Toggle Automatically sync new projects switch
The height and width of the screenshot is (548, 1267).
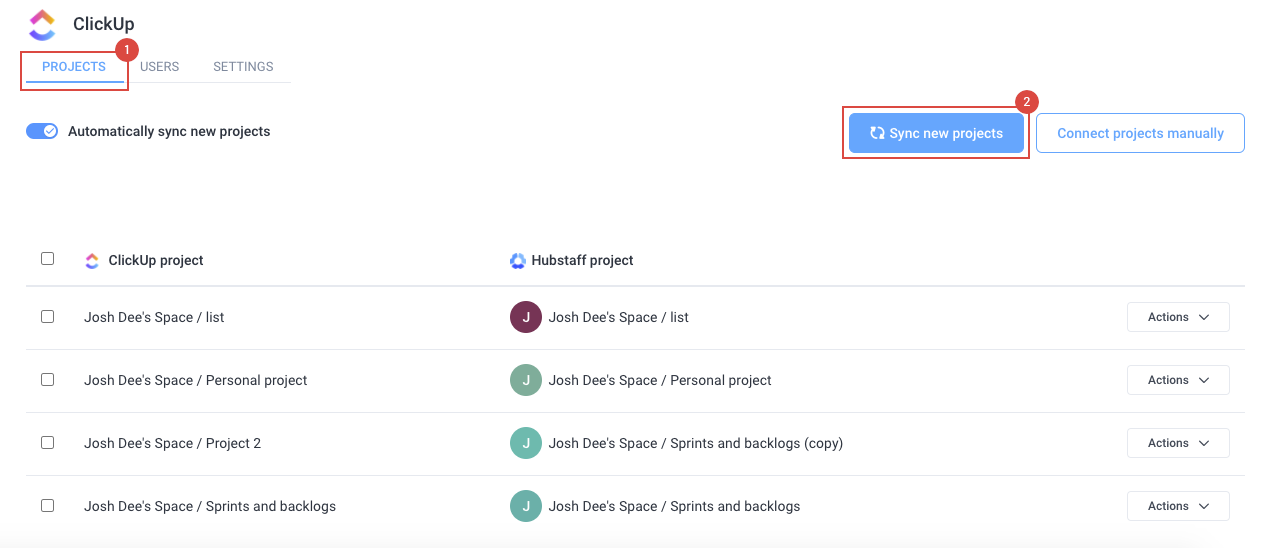click(x=42, y=131)
